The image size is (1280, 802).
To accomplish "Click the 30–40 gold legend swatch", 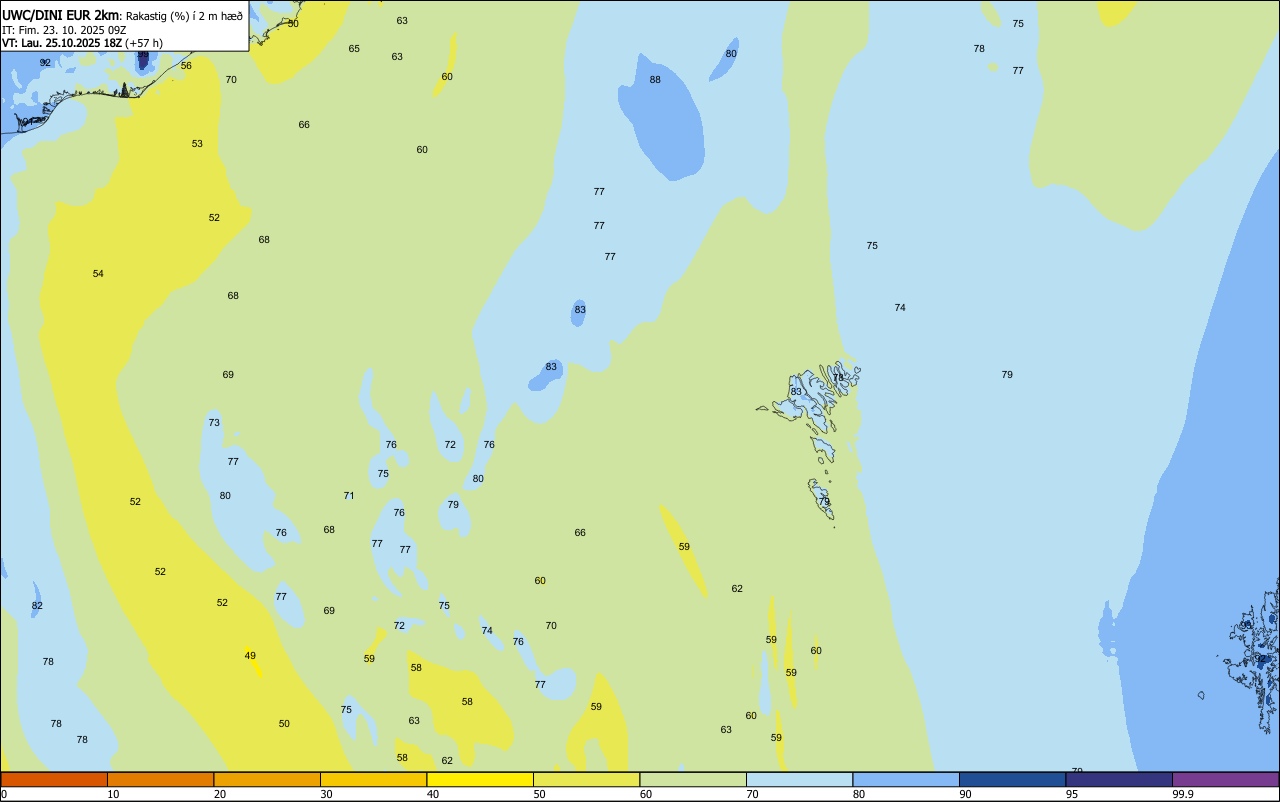I will (x=373, y=779).
